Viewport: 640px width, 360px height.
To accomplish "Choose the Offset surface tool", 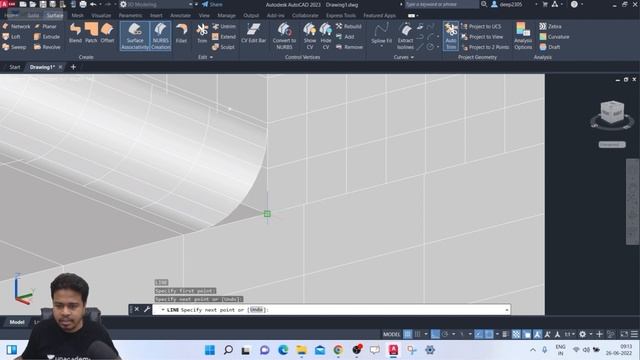I will 107,33.
